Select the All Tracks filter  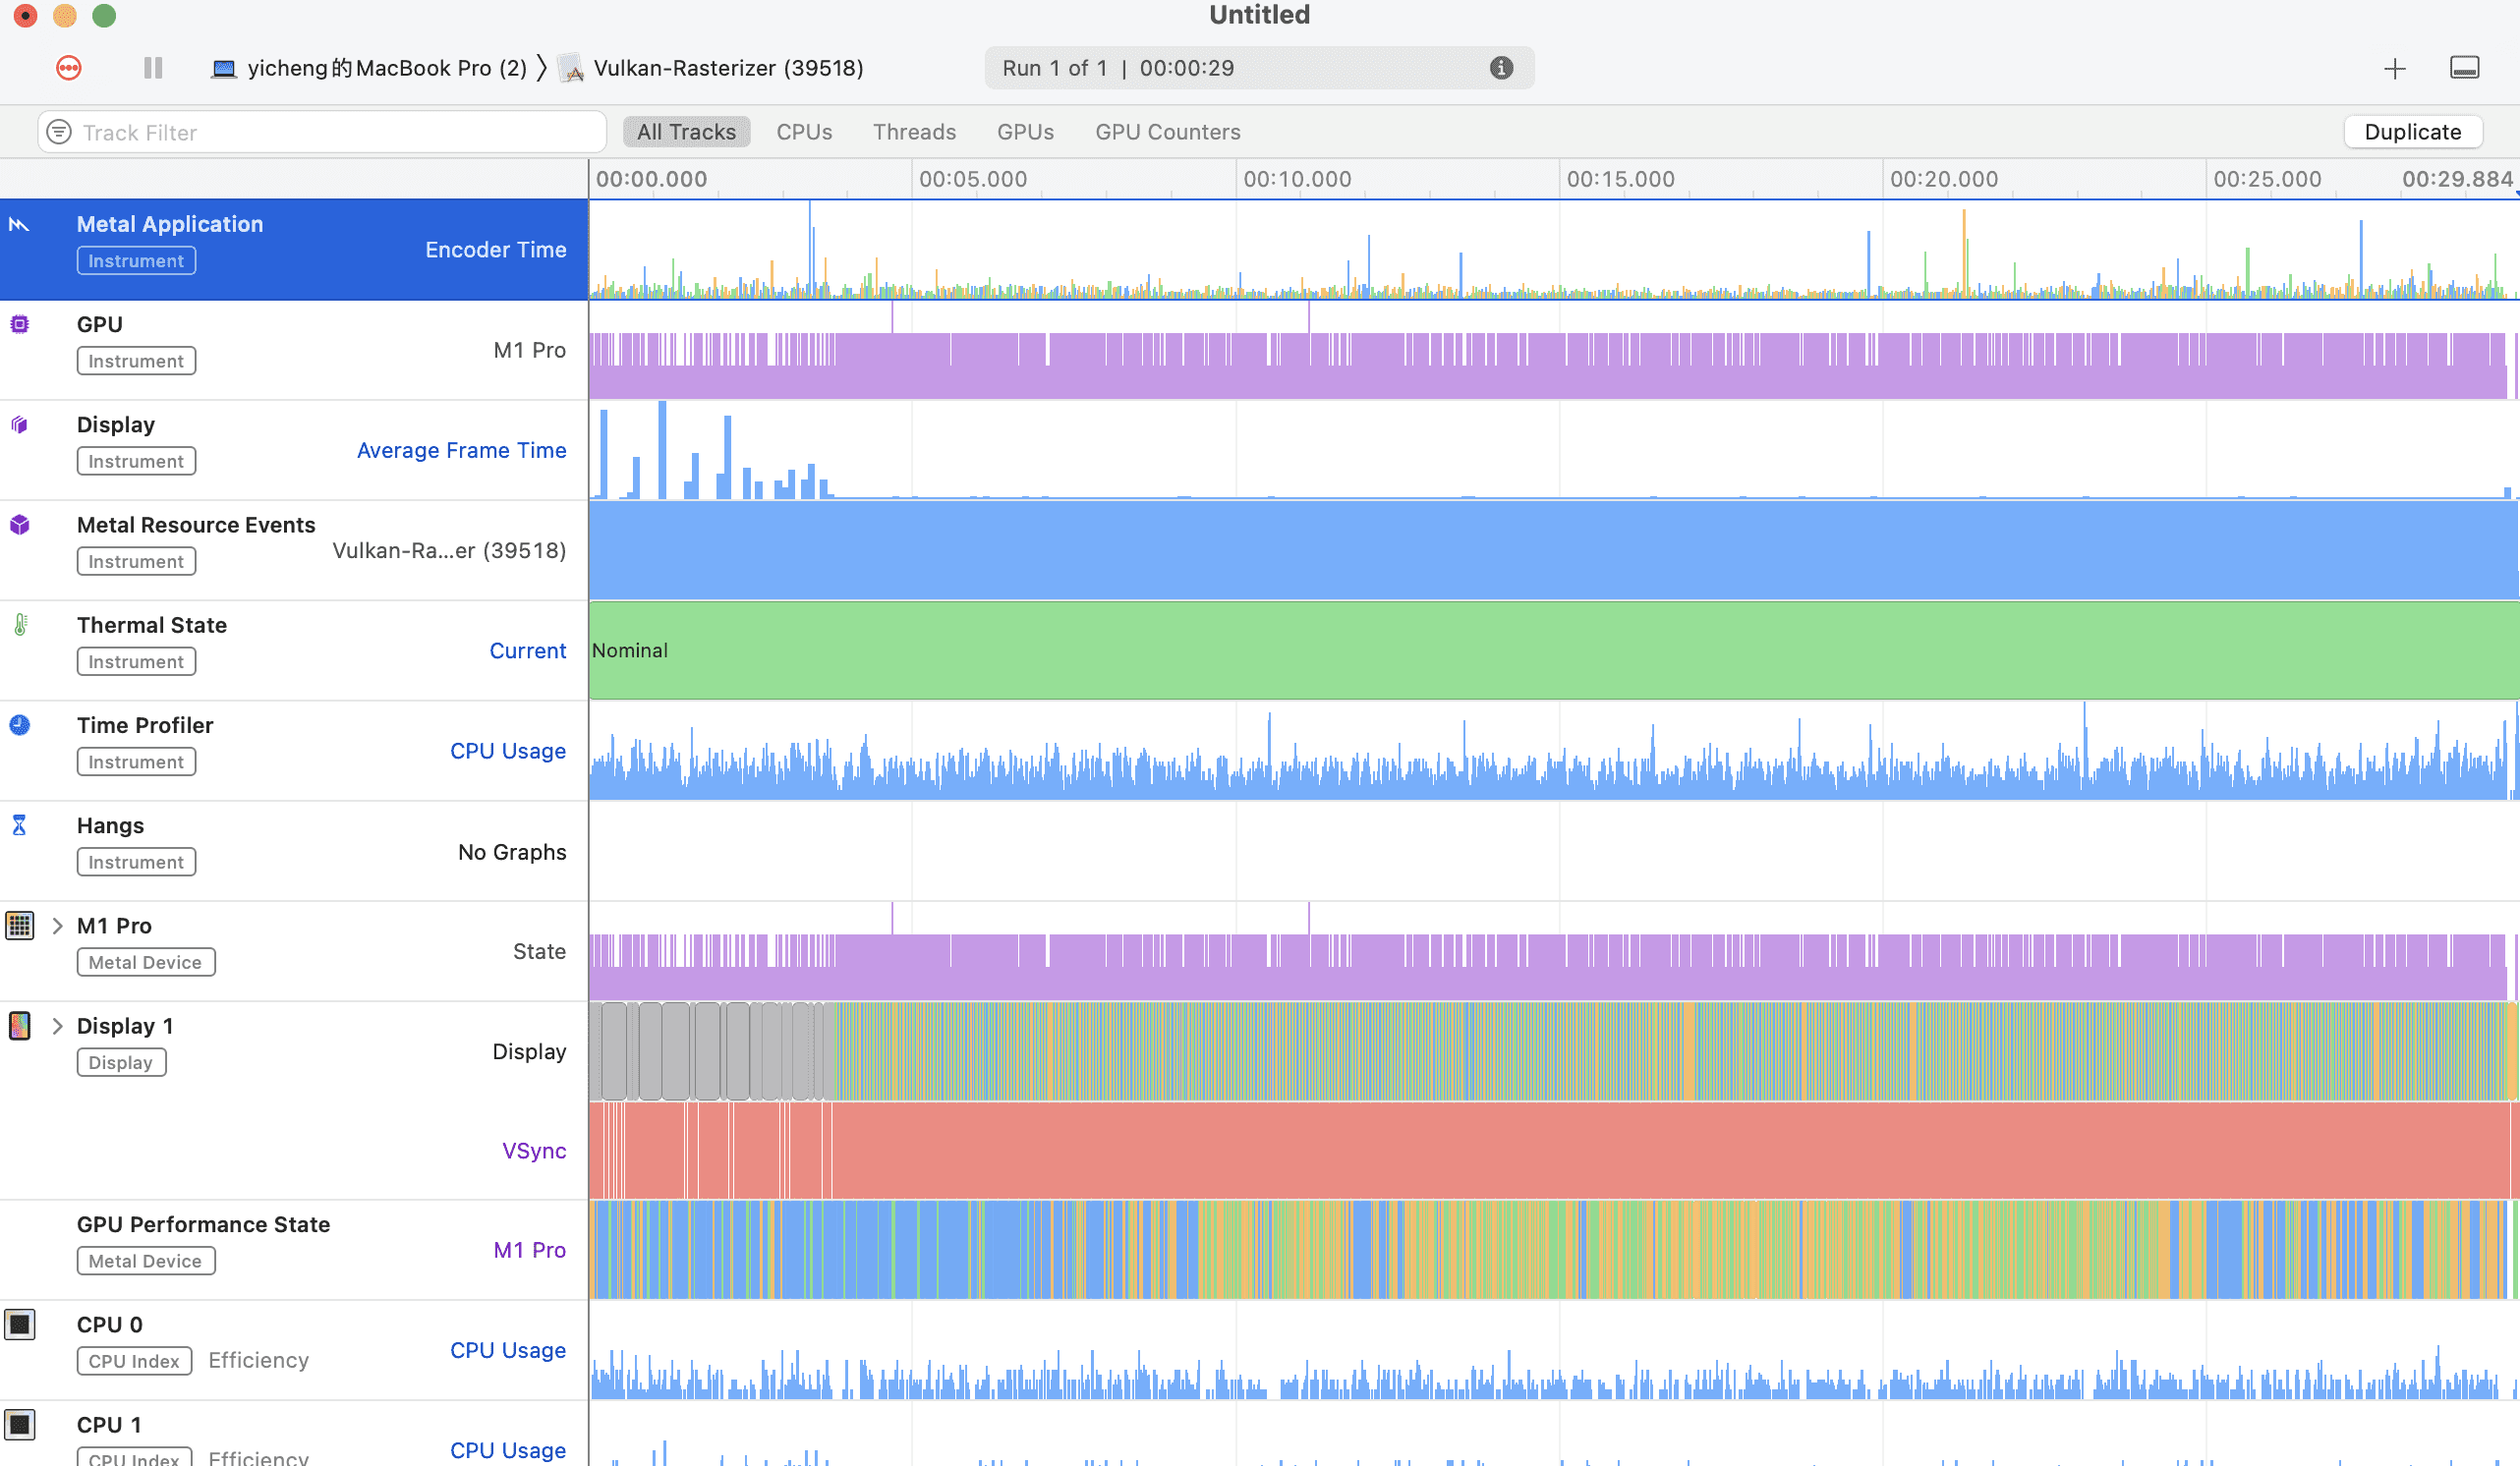click(x=686, y=132)
